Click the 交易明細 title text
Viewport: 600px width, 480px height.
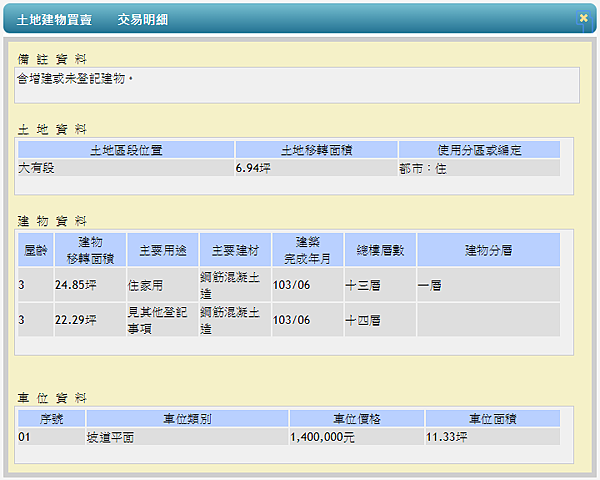pos(142,20)
